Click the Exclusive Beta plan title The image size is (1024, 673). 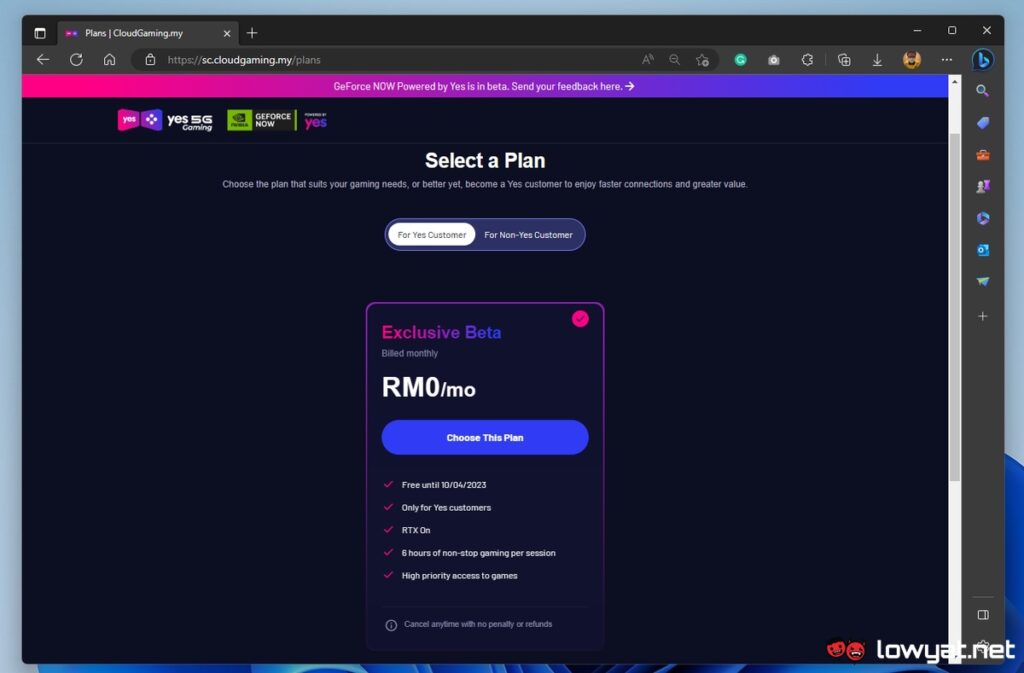point(441,332)
